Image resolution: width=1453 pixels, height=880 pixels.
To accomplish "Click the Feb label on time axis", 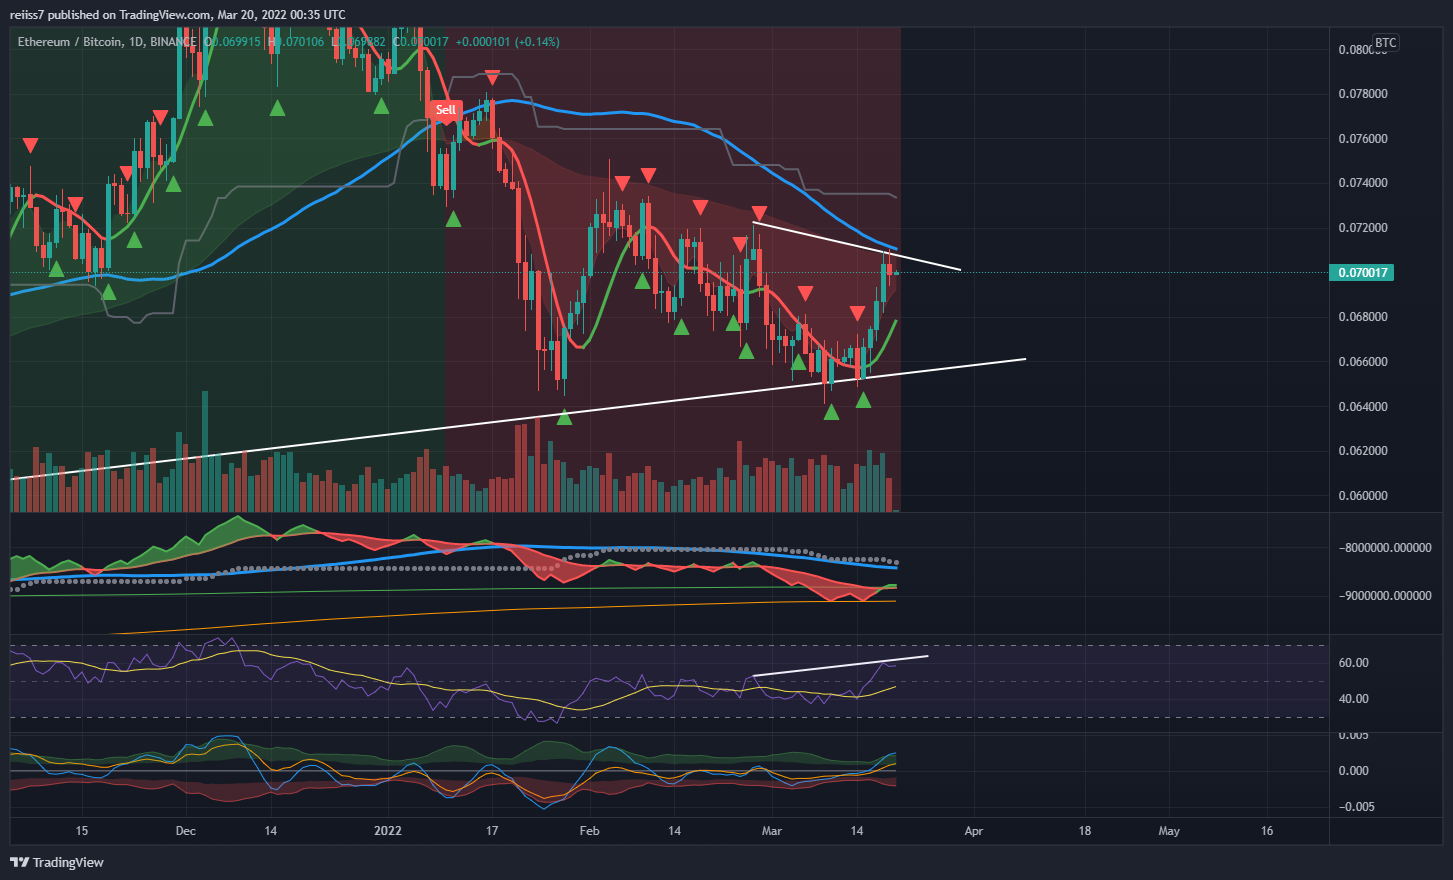I will click(590, 831).
